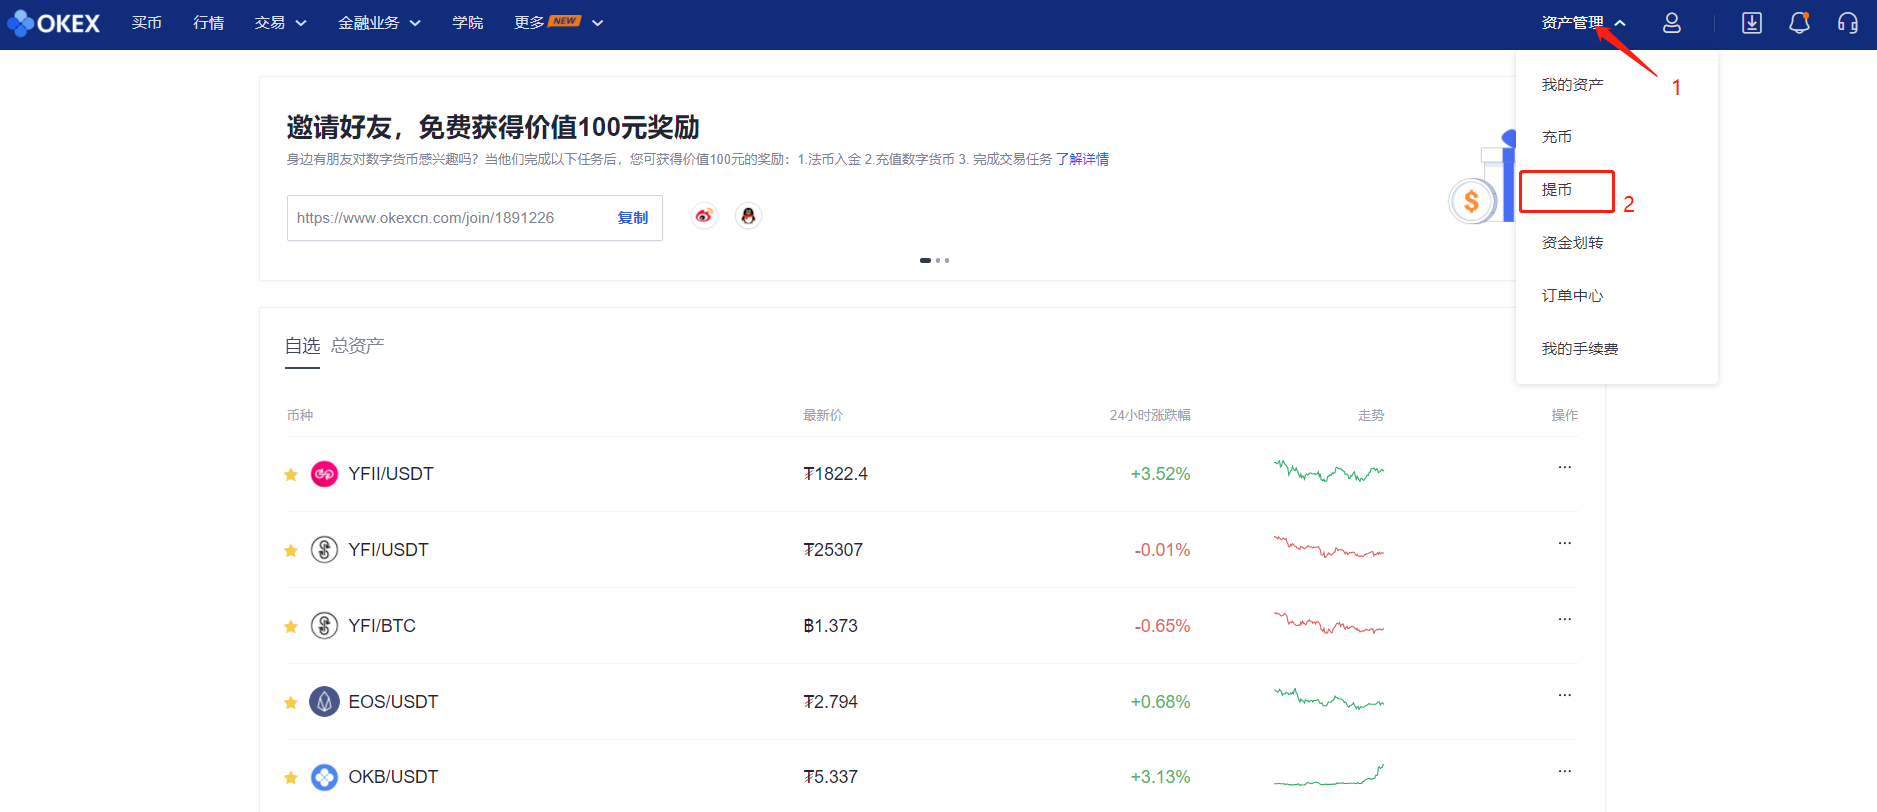
Task: View the OKB/USDT trend sparkline
Action: [1329, 775]
